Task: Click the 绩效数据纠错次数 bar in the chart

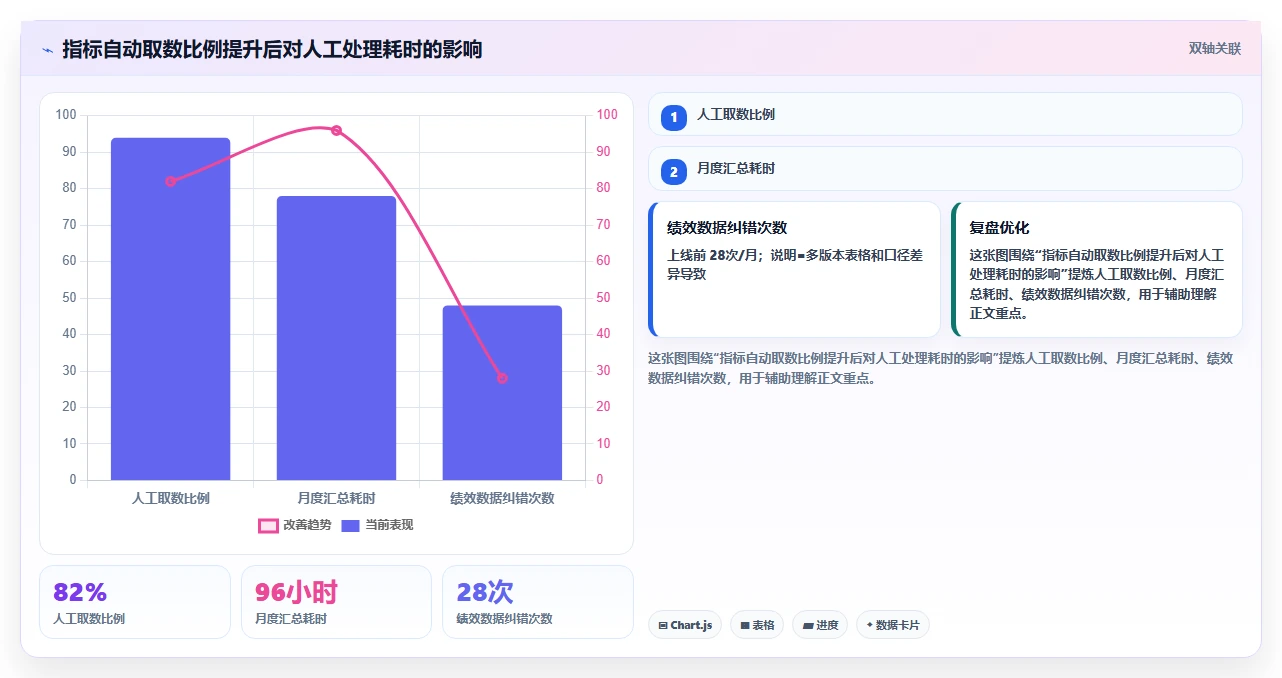Action: [502, 393]
